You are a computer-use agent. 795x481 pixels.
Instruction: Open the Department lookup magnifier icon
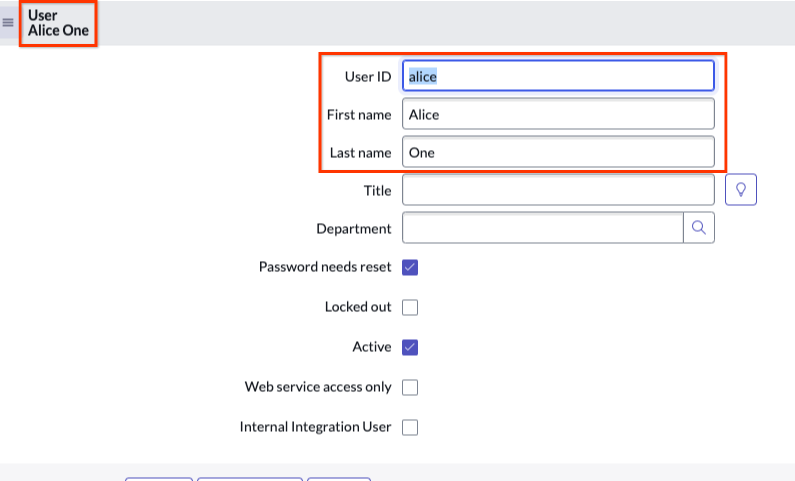click(699, 228)
